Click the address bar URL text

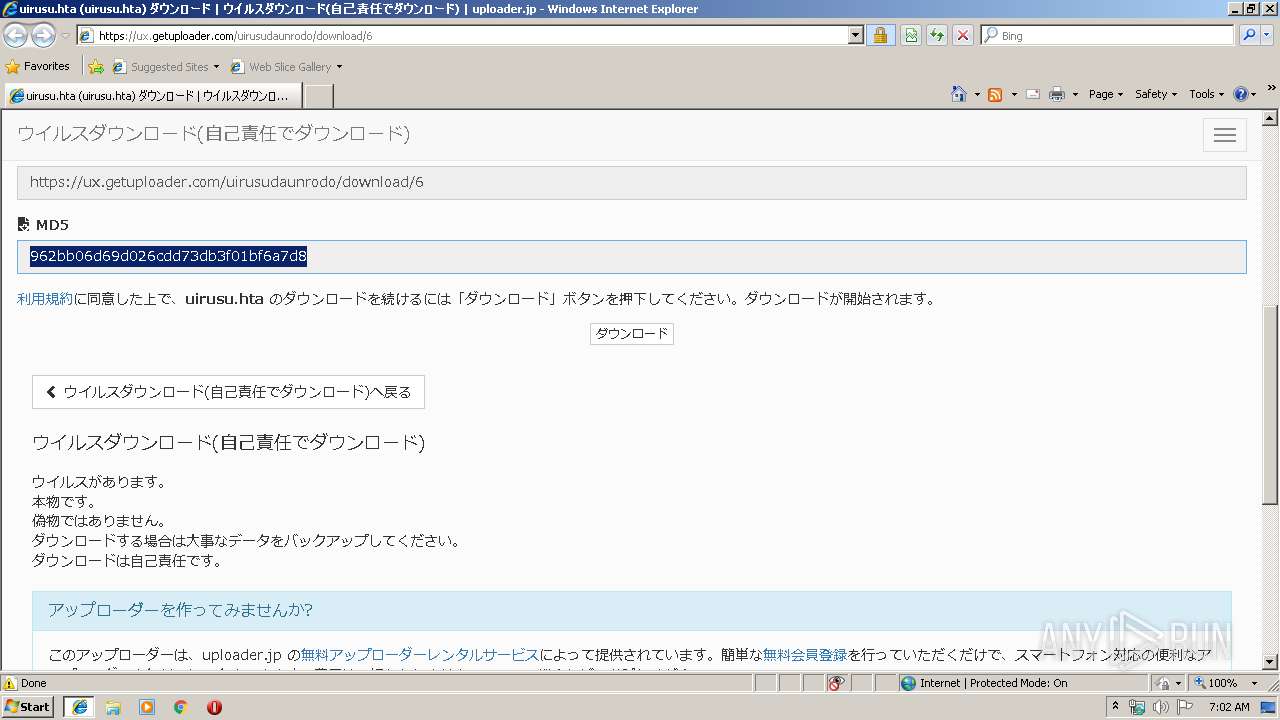[235, 36]
